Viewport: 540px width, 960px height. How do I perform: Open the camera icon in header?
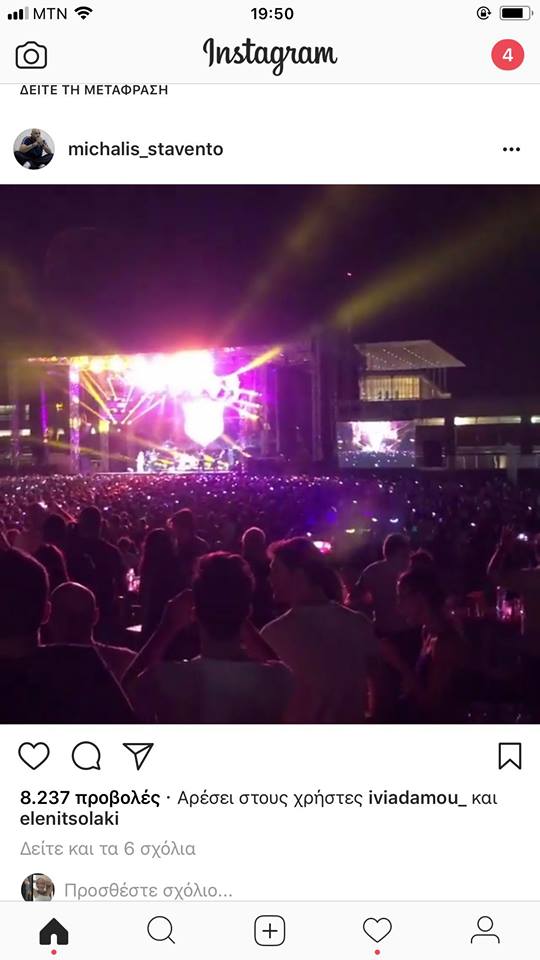coord(31,56)
